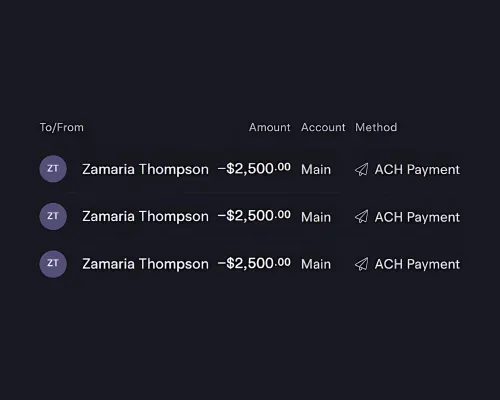This screenshot has width=500, height=400.
Task: Click the ZT avatar in the first row
Action: coord(53,169)
